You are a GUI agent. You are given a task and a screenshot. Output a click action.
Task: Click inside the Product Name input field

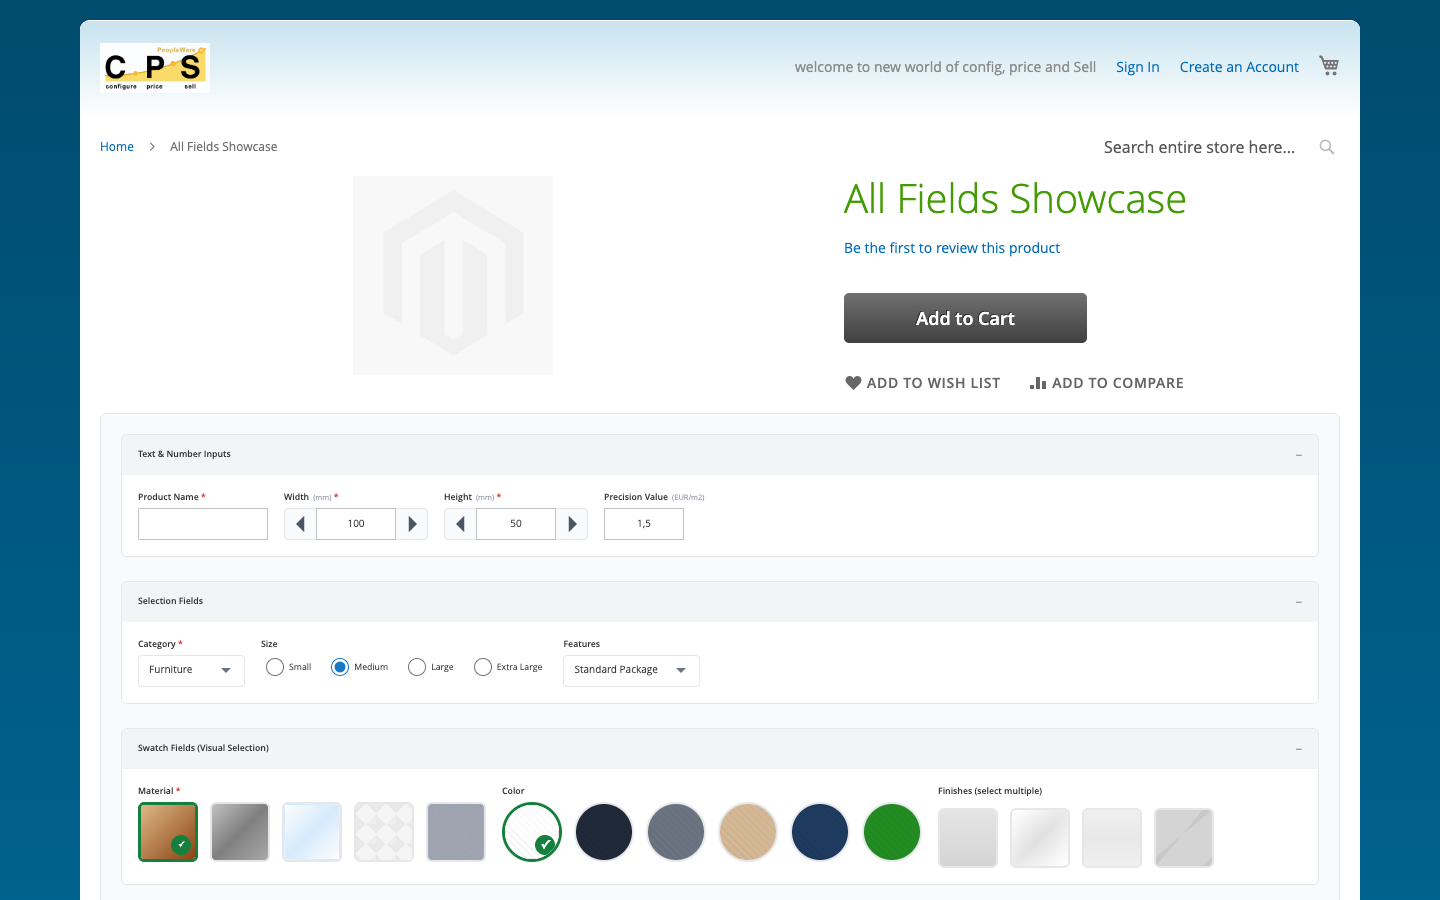click(202, 523)
